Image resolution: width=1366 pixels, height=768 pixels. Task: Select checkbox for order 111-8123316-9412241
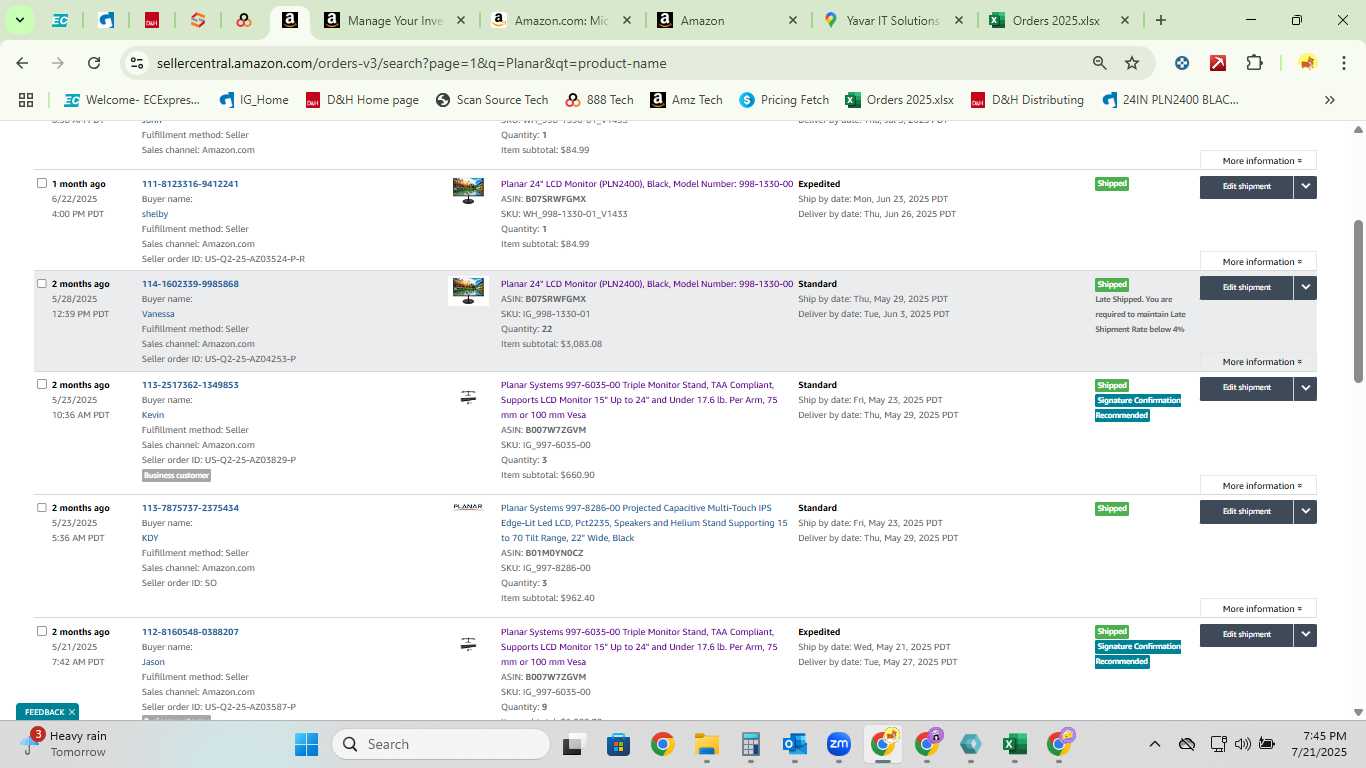click(42, 183)
